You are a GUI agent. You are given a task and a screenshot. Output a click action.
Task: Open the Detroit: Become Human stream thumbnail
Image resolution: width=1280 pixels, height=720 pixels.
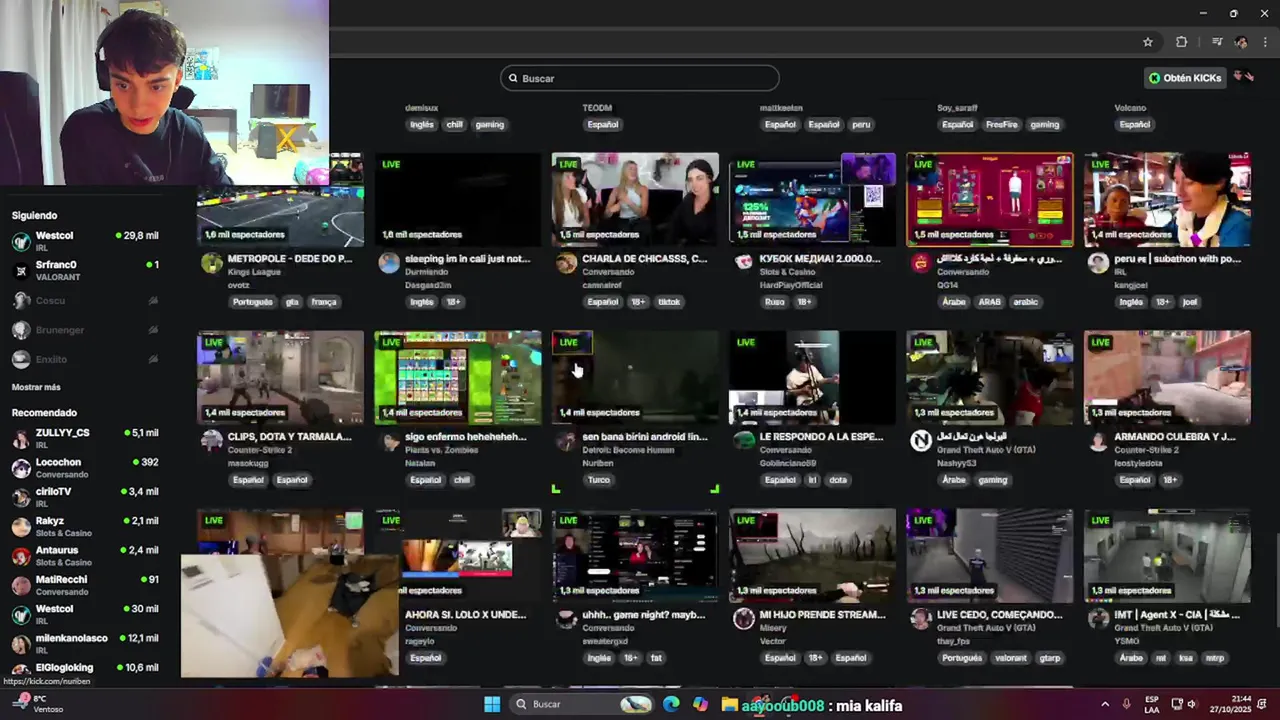(635, 378)
